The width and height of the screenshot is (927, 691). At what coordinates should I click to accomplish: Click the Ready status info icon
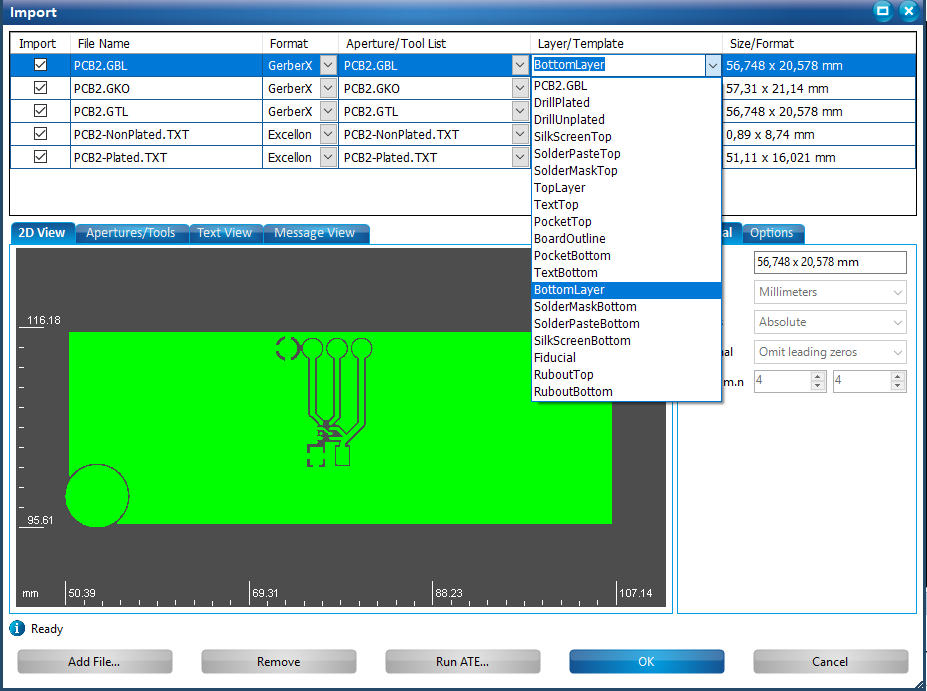[x=17, y=629]
